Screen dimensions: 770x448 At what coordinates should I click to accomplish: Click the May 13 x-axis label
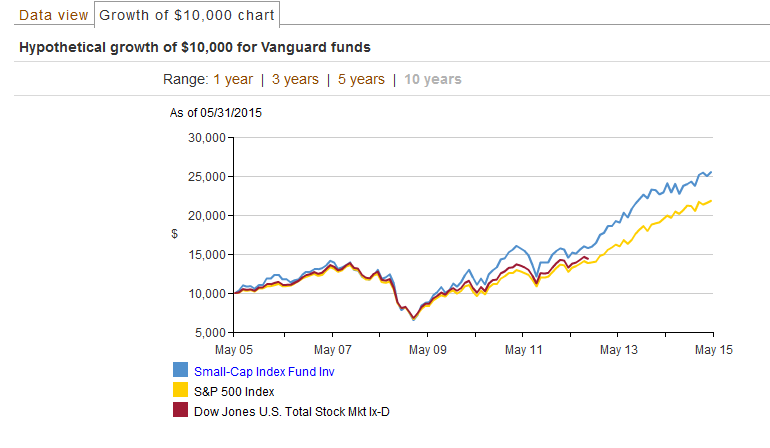618,350
